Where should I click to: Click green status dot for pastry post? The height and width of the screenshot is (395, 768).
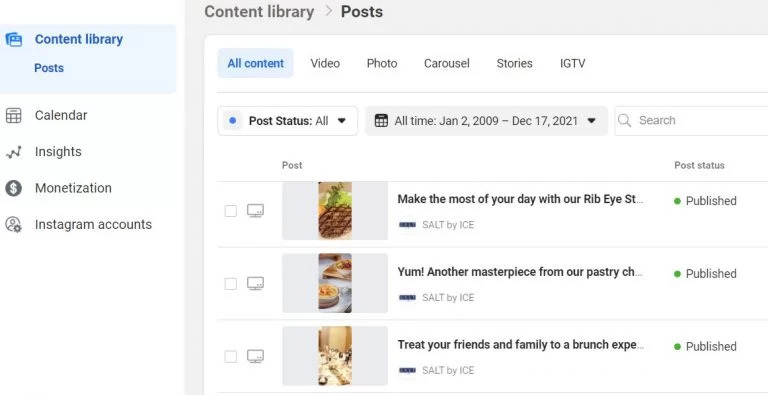(x=677, y=274)
